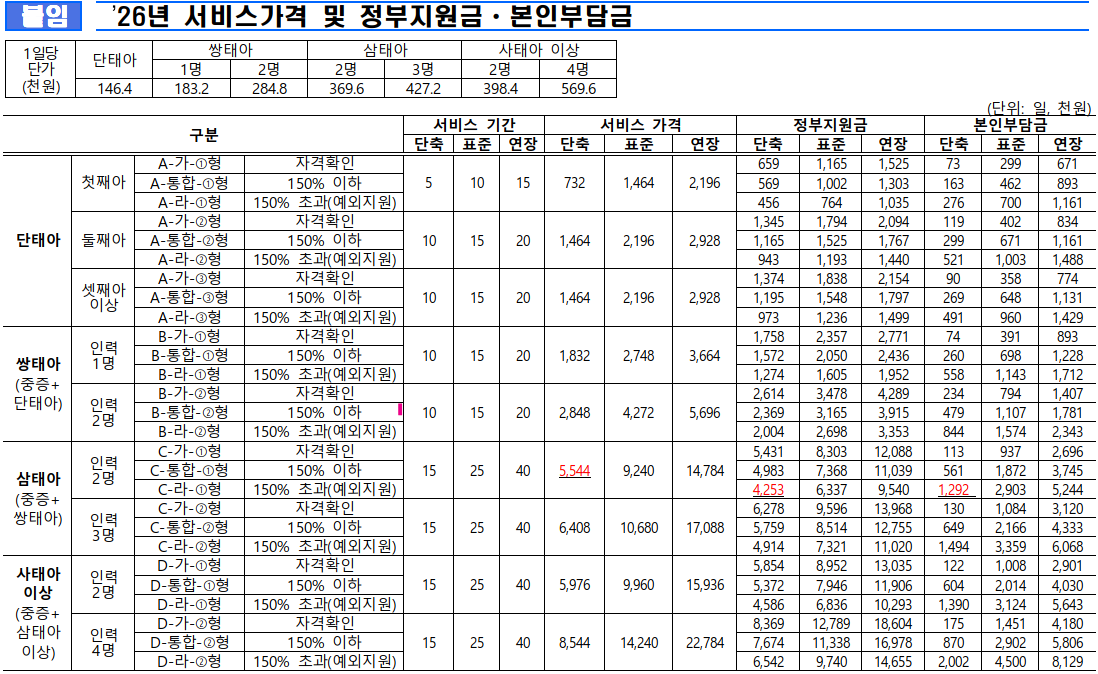Select the 정부지원금 column header
This screenshot has width=1098, height=674.
pyautogui.click(x=830, y=125)
